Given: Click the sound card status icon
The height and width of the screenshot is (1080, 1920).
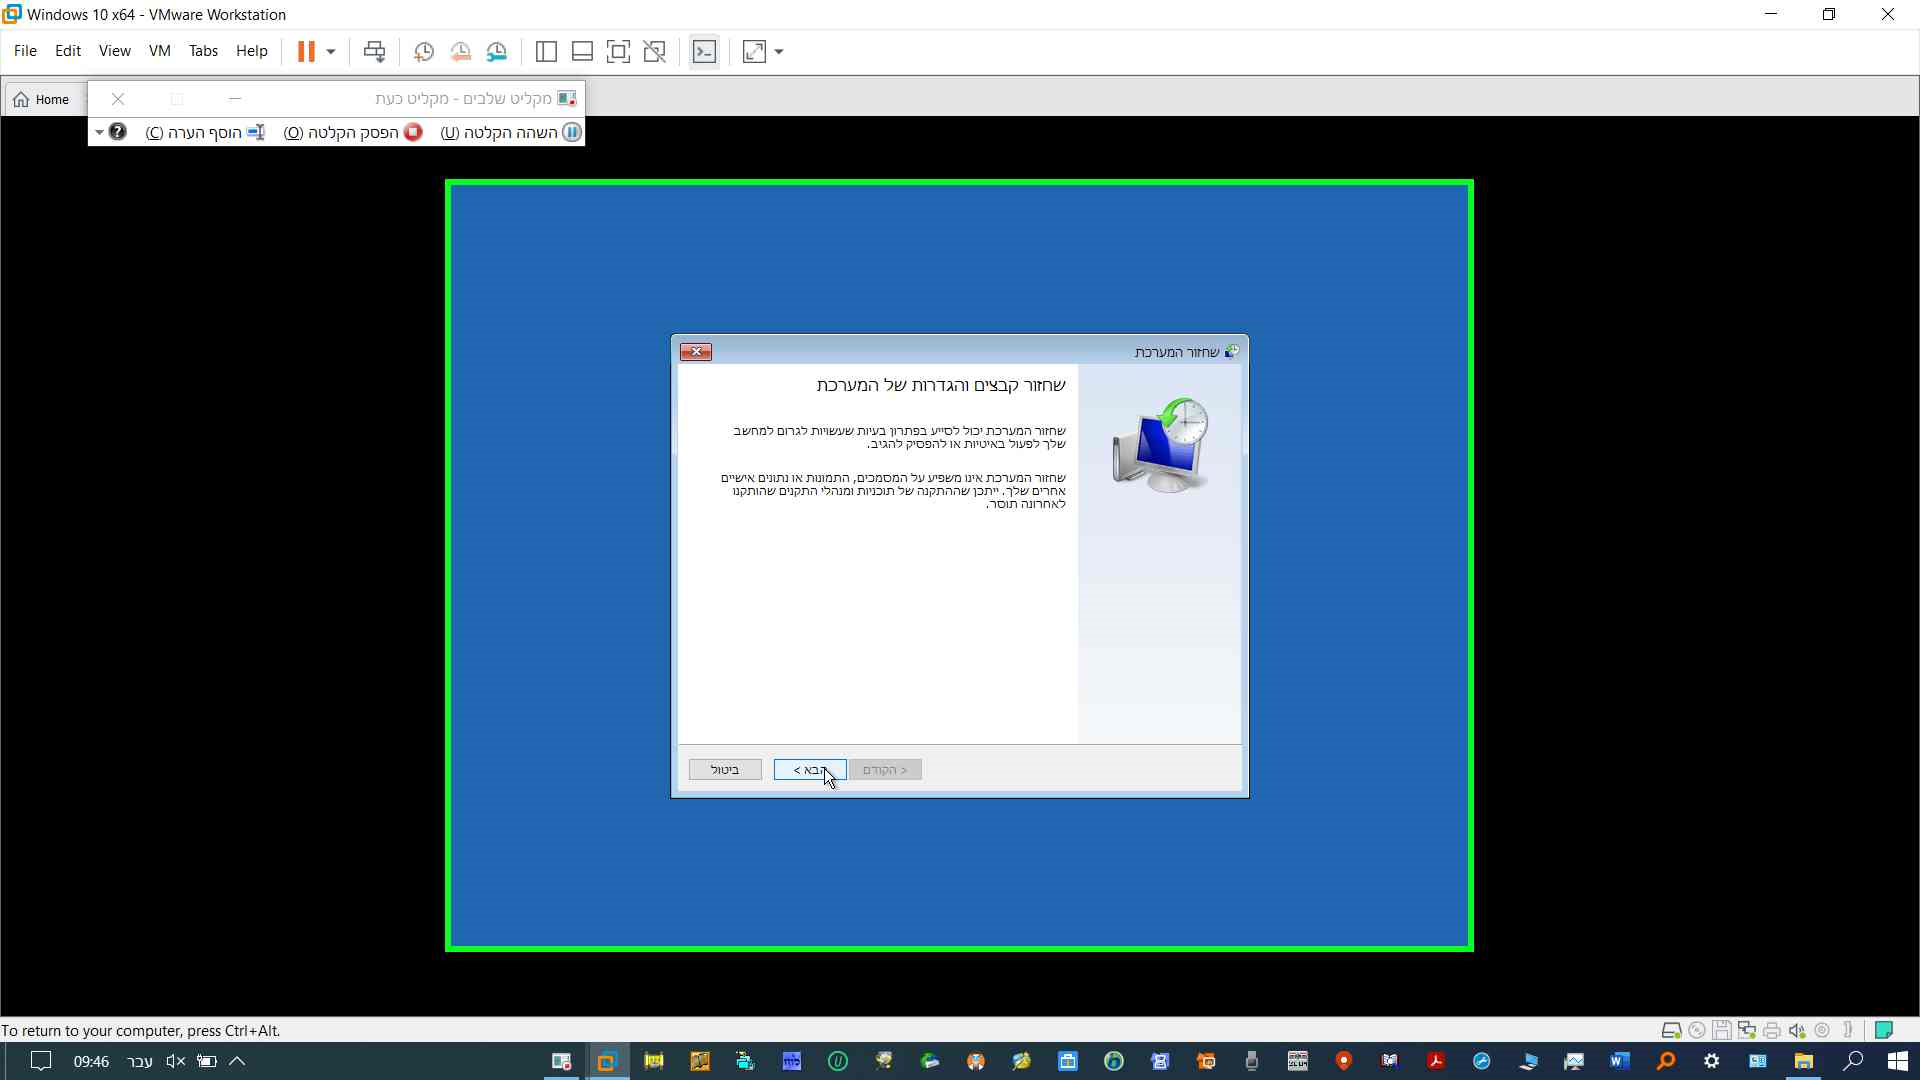Looking at the screenshot, I should click(x=1797, y=1030).
